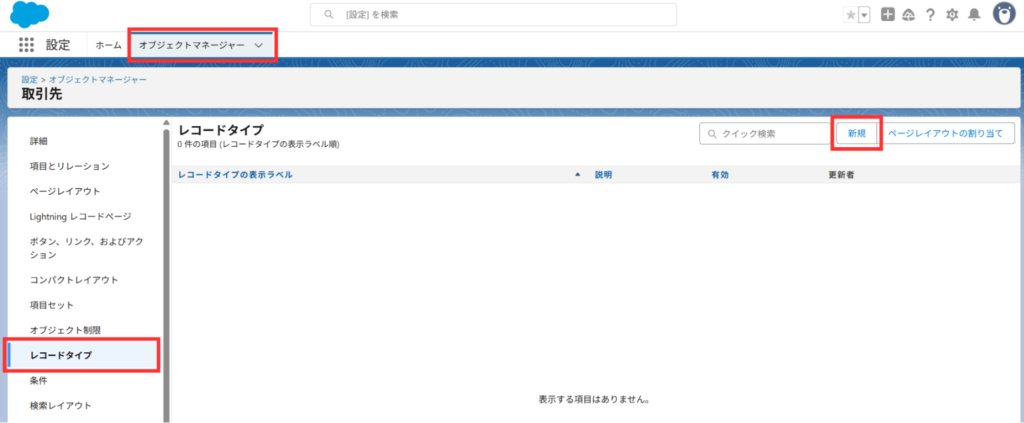
Task: Click the クイック検索 input field
Action: click(x=765, y=133)
